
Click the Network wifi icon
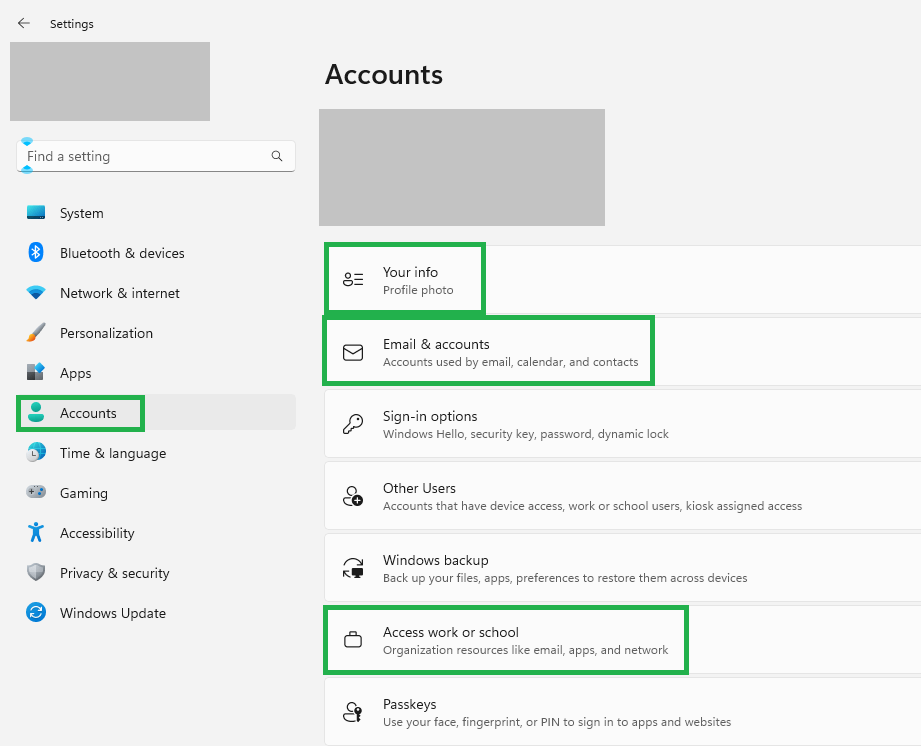click(36, 293)
